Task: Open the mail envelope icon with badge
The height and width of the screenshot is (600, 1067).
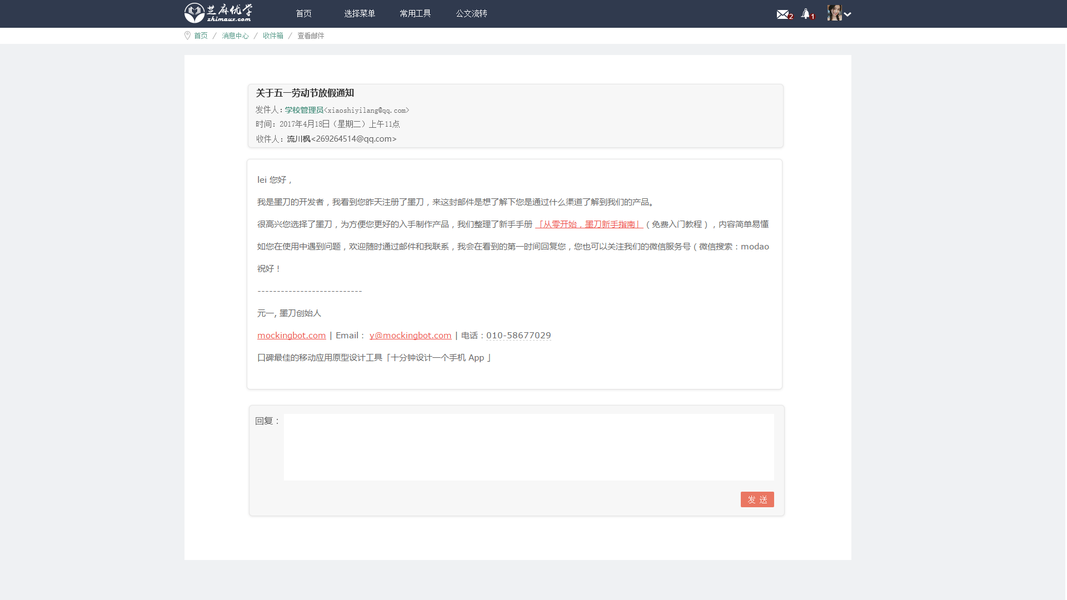Action: click(784, 14)
